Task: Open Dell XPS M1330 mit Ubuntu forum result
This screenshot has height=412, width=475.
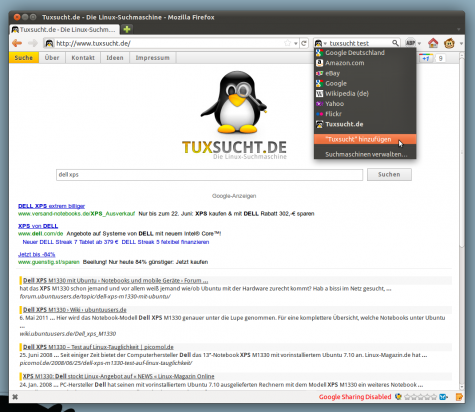Action: 116,280
